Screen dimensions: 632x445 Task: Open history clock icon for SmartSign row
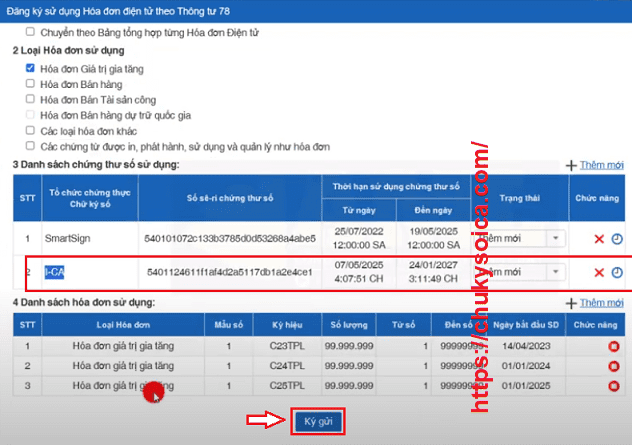coord(617,239)
